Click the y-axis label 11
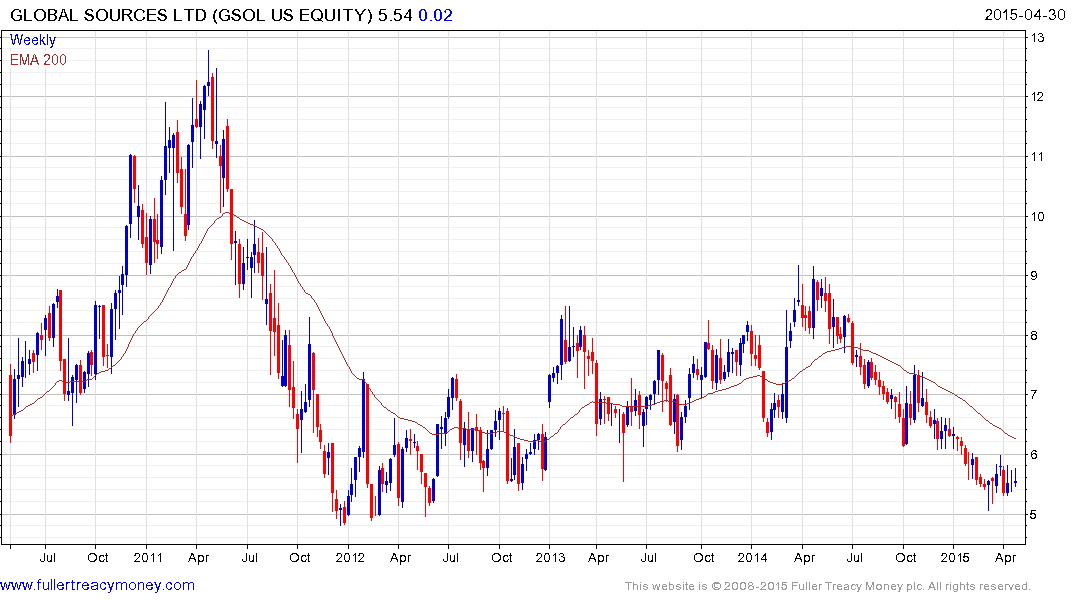The width and height of the screenshot is (1075, 600). (x=1037, y=156)
